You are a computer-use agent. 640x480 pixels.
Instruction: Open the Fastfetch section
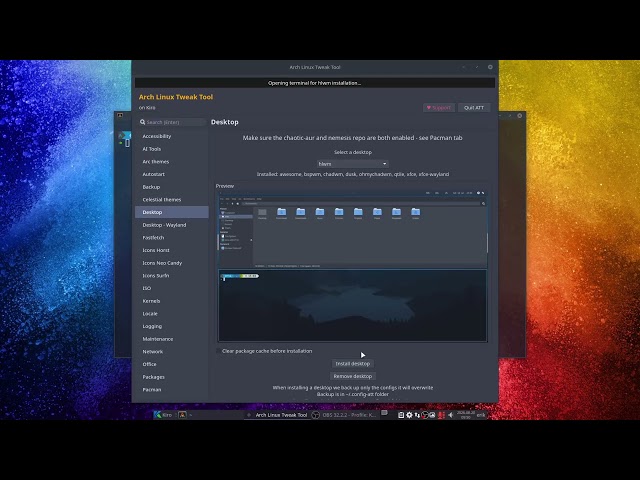(171, 238)
